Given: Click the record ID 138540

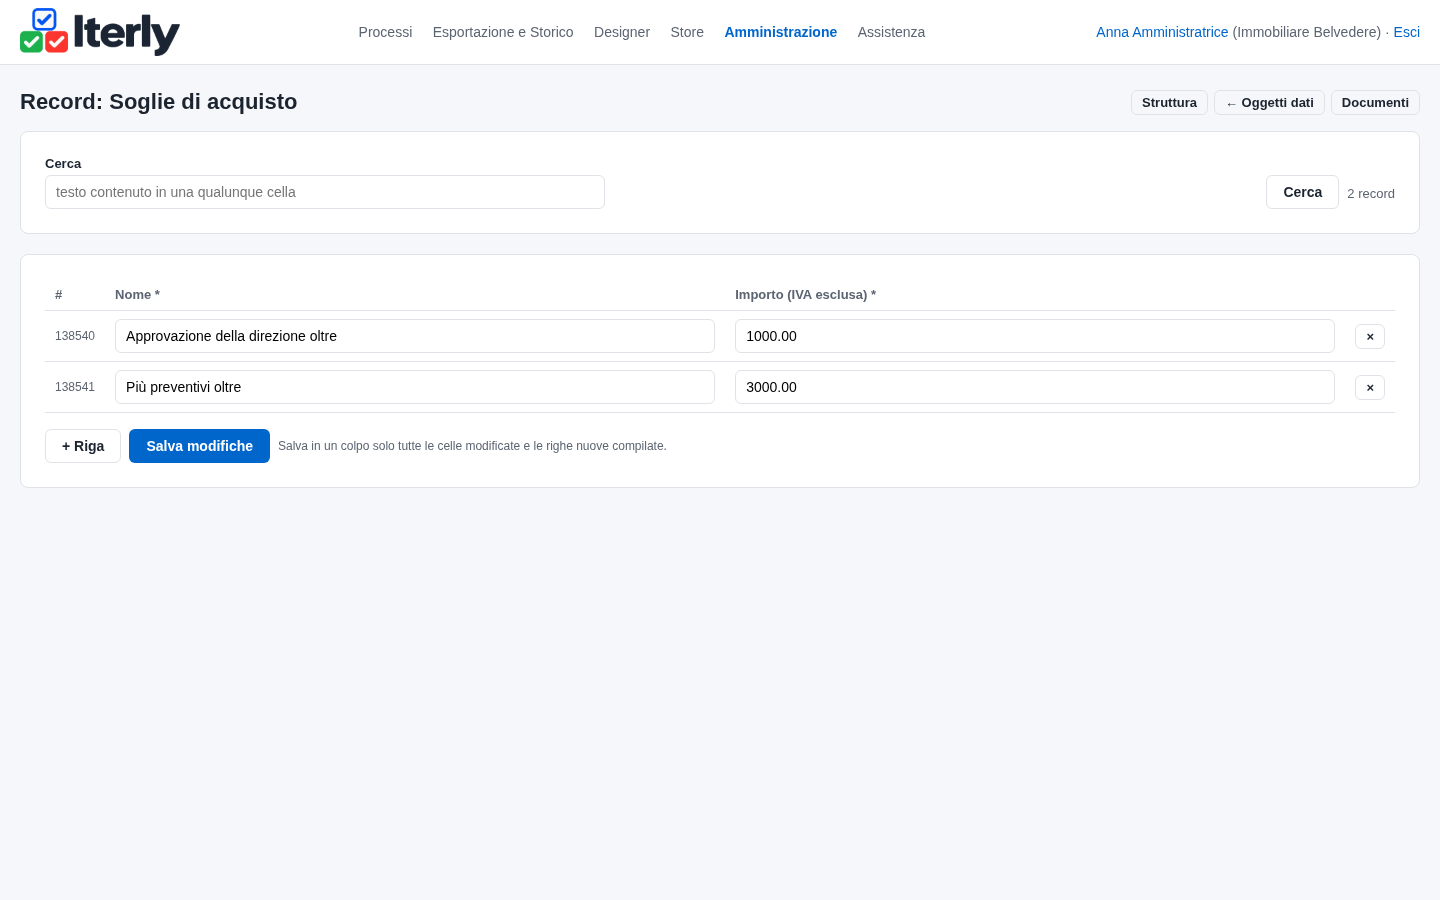Looking at the screenshot, I should coord(75,336).
